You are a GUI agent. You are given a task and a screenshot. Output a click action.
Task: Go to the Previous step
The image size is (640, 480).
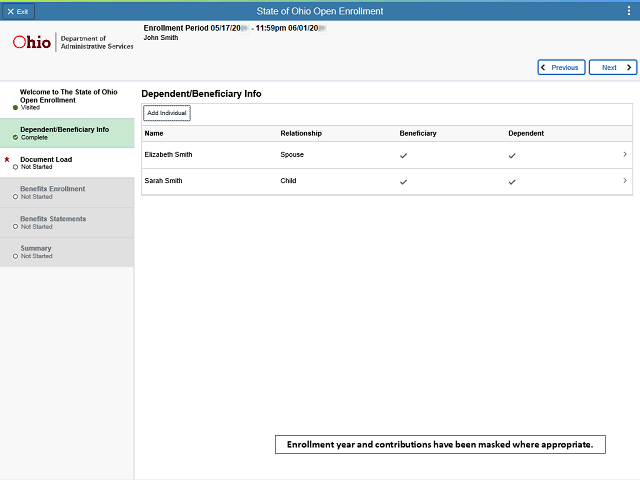pyautogui.click(x=561, y=68)
